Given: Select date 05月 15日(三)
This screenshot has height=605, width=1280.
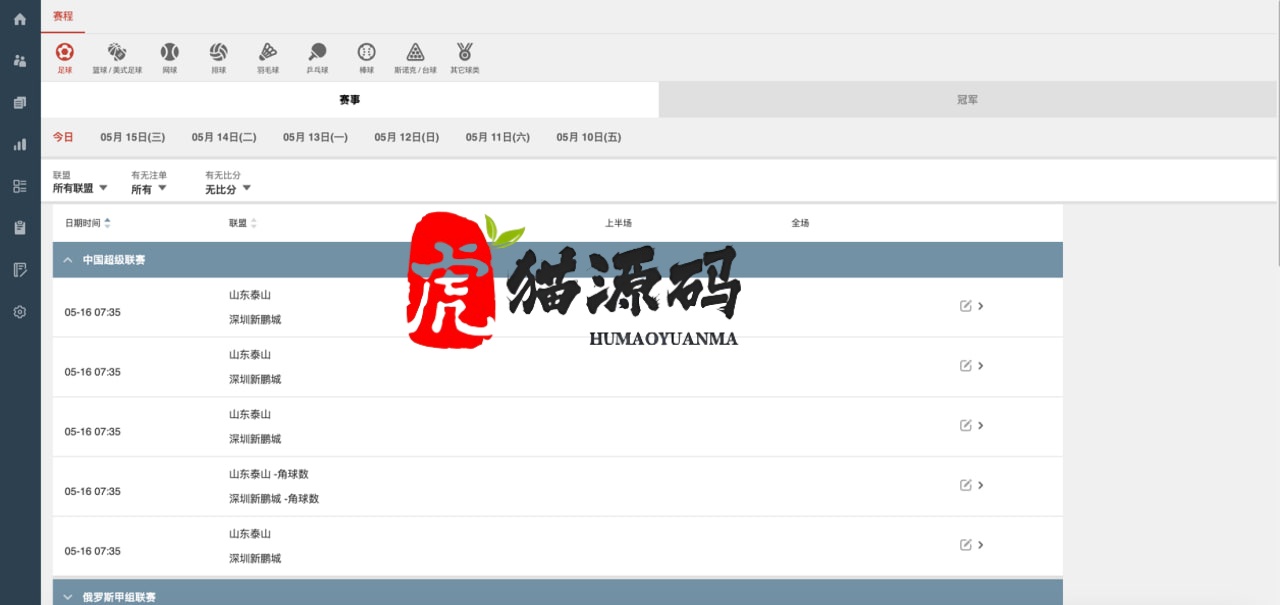Looking at the screenshot, I should click(133, 137).
